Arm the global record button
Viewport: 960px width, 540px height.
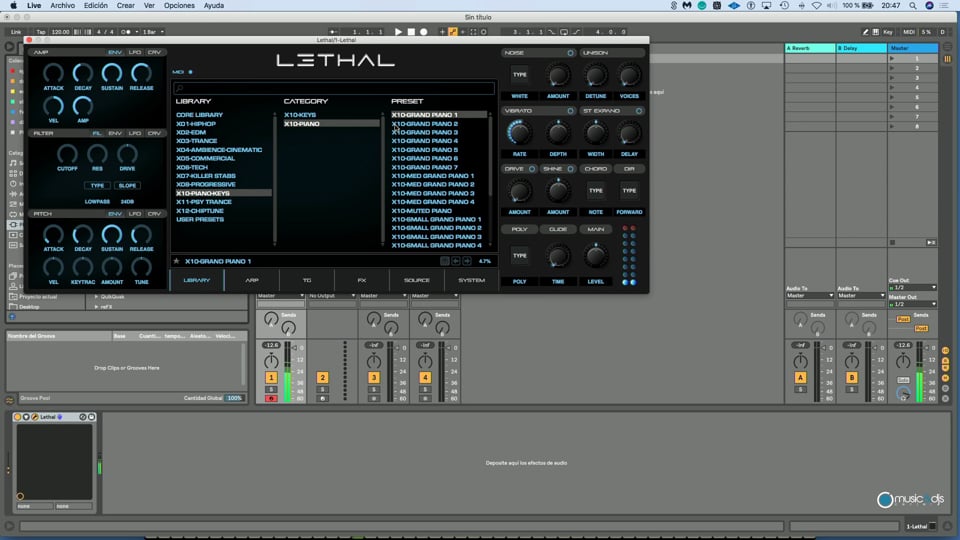(x=423, y=32)
